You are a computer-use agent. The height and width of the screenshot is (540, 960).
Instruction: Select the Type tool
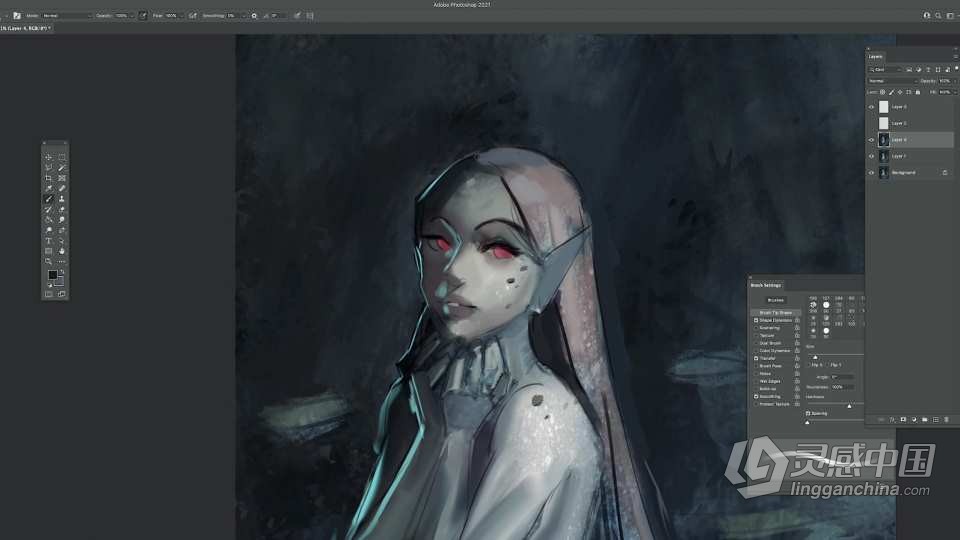pos(49,241)
